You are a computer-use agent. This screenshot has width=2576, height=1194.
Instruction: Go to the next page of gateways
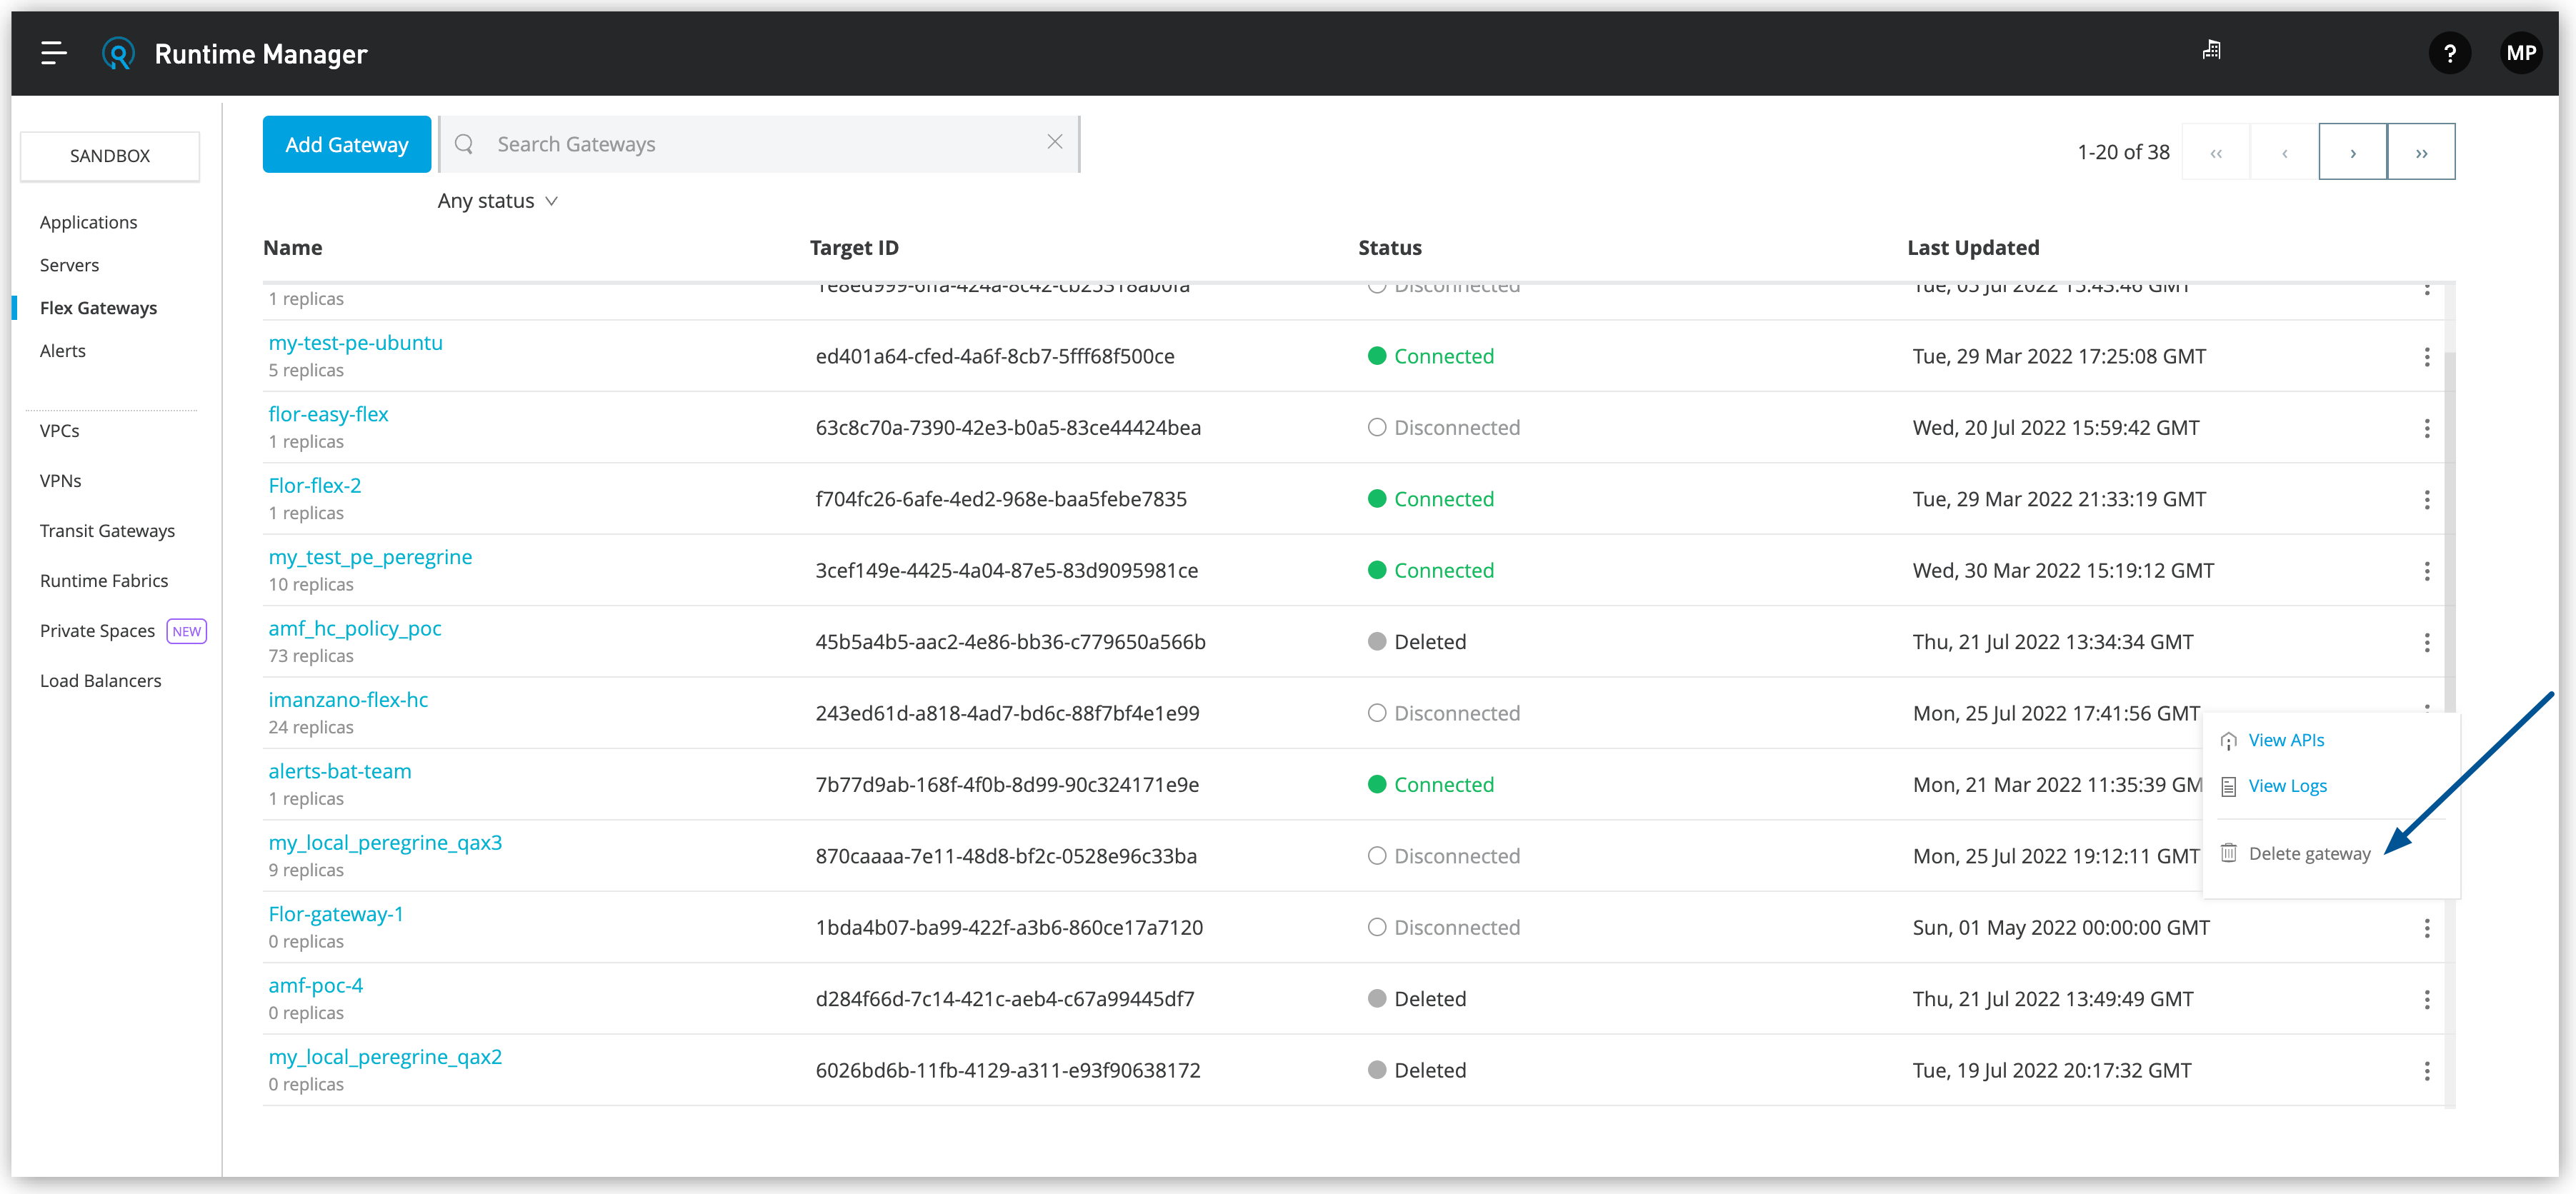point(2352,152)
